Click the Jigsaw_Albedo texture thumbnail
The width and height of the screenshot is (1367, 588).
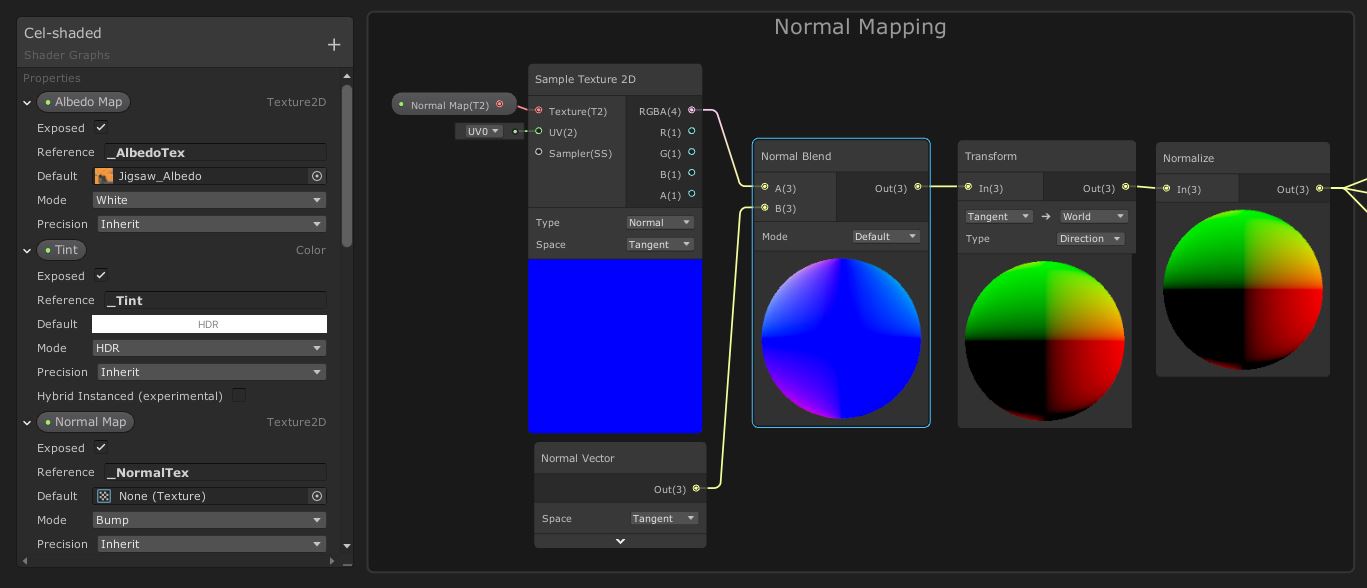(105, 176)
